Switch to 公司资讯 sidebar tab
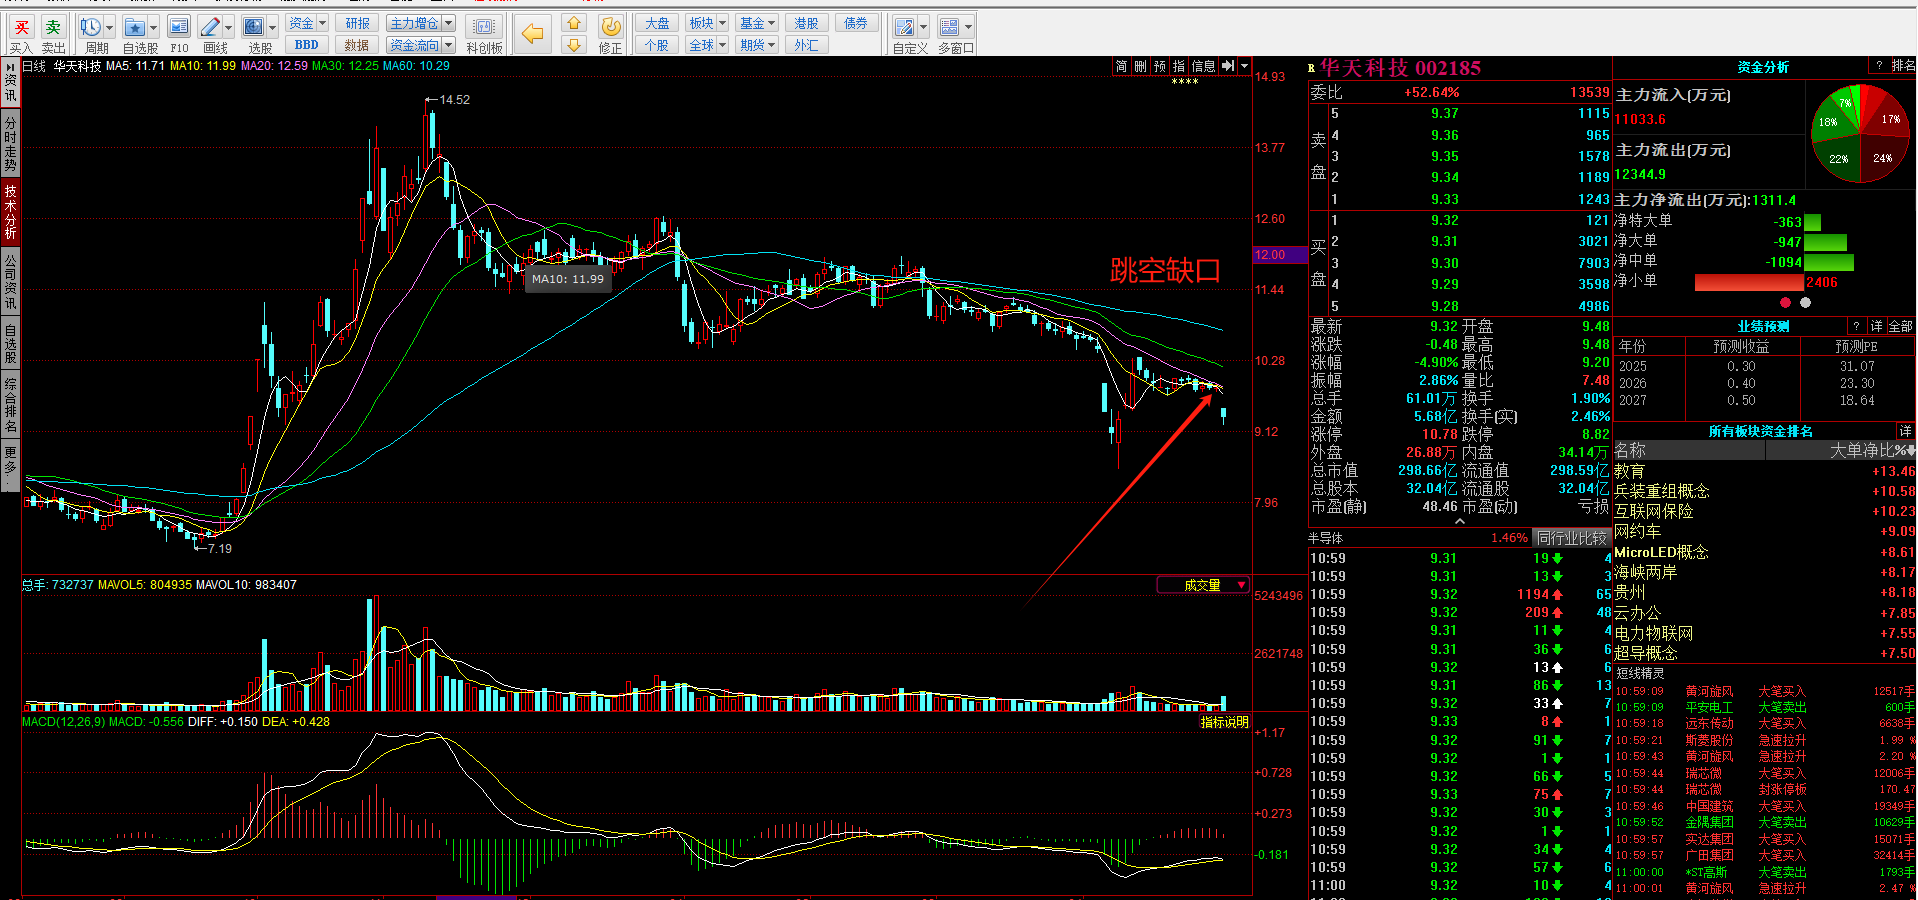 coord(10,281)
